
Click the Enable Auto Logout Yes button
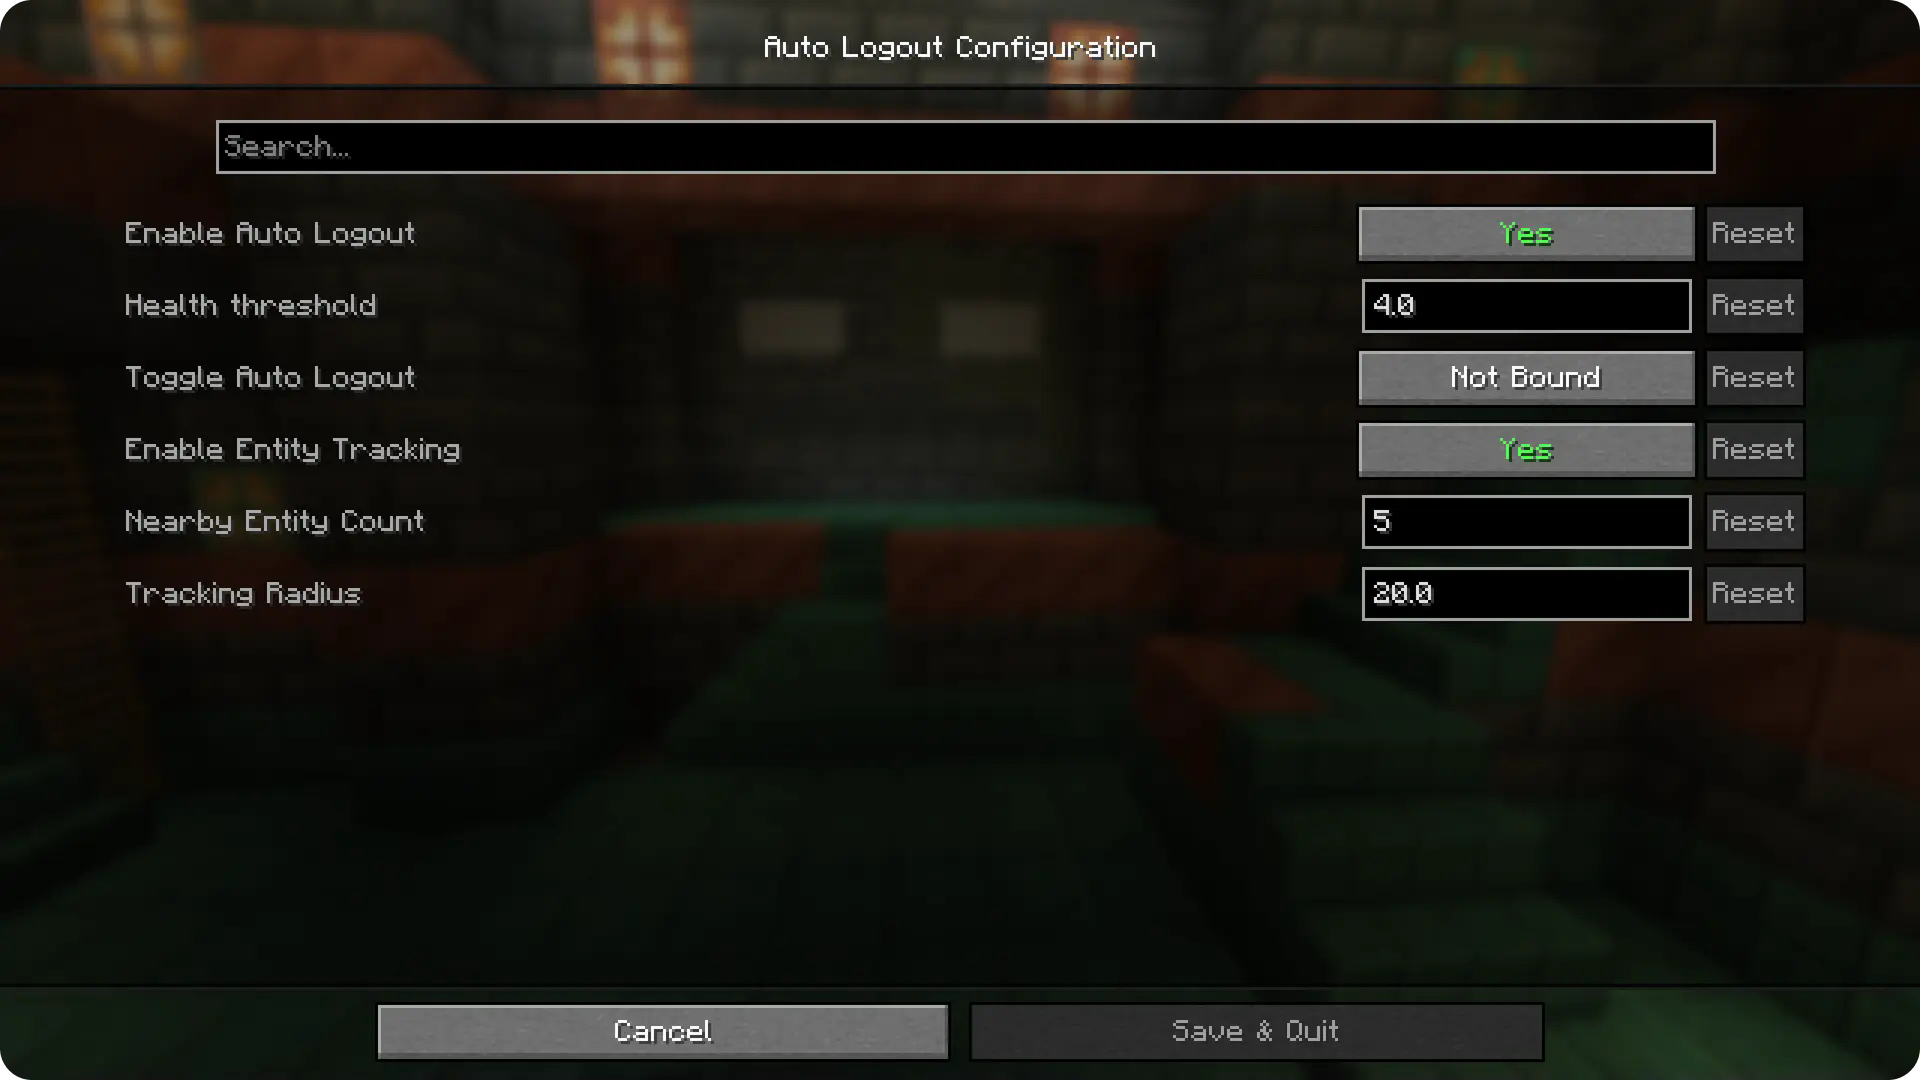pyautogui.click(x=1526, y=233)
